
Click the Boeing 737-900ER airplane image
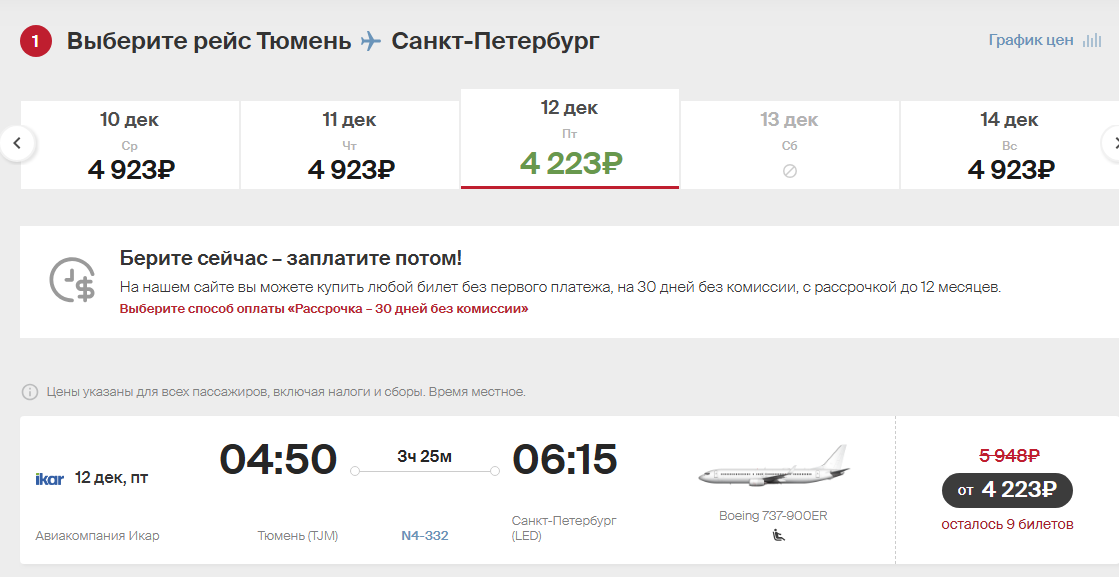click(x=774, y=467)
